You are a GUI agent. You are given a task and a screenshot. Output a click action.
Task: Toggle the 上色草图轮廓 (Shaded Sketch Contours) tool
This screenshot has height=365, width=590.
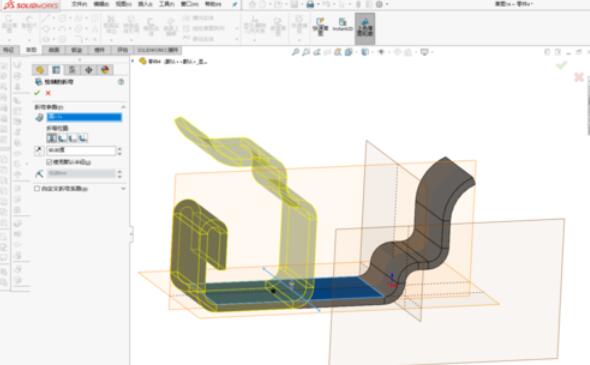click(365, 28)
